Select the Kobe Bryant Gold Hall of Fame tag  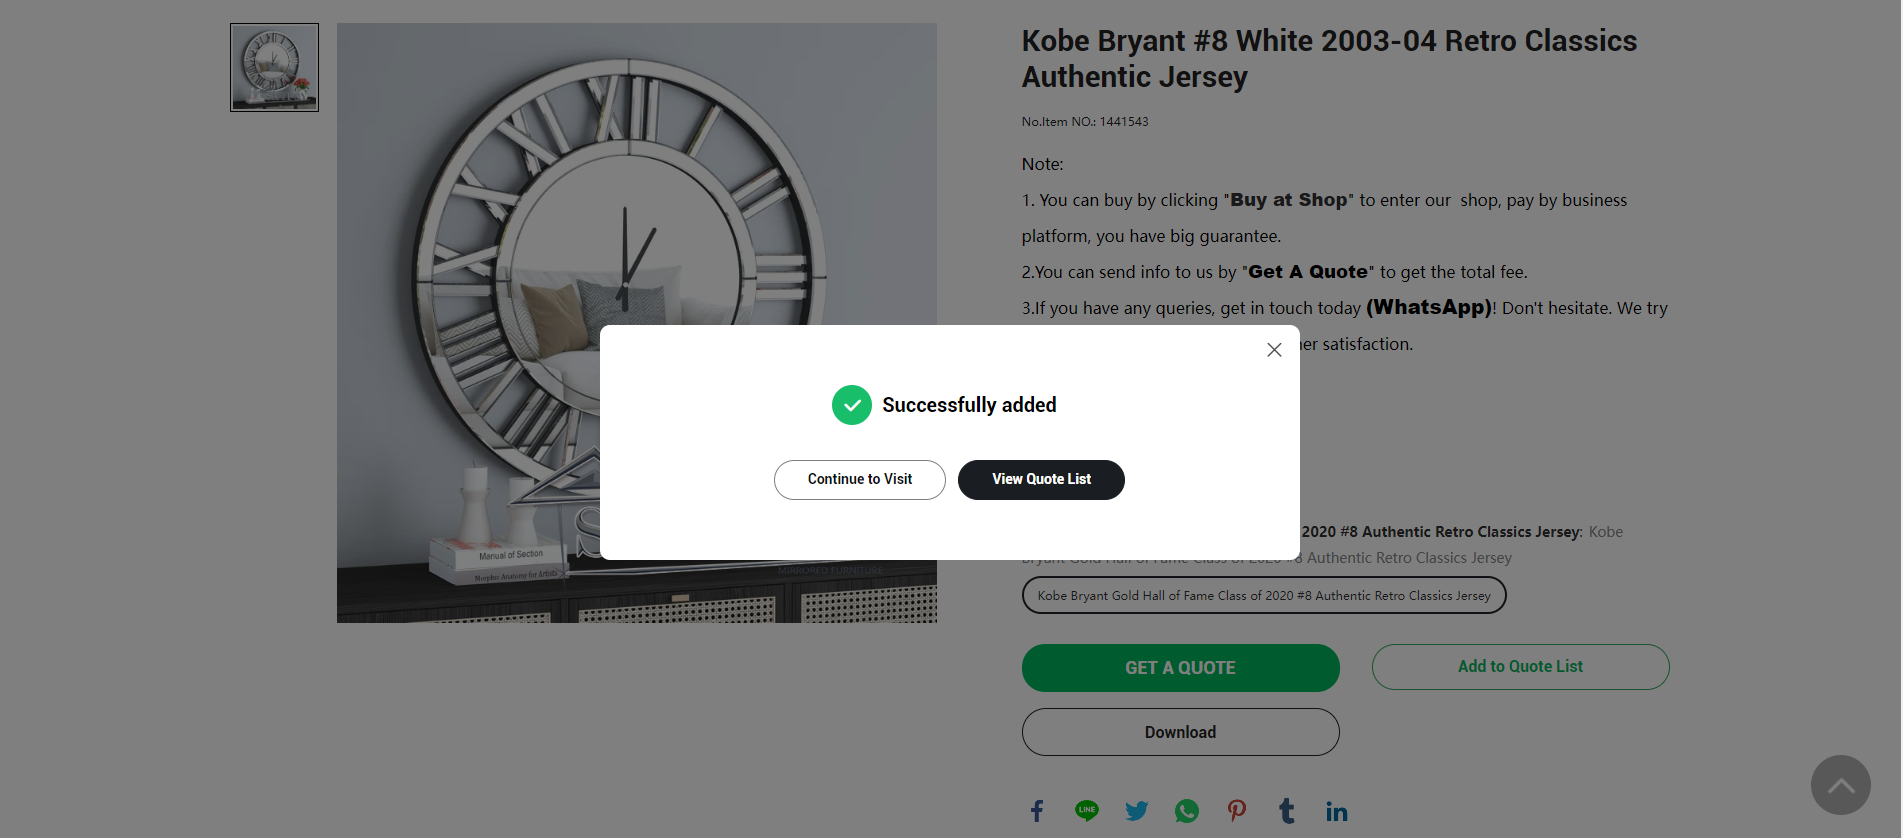[1264, 595]
